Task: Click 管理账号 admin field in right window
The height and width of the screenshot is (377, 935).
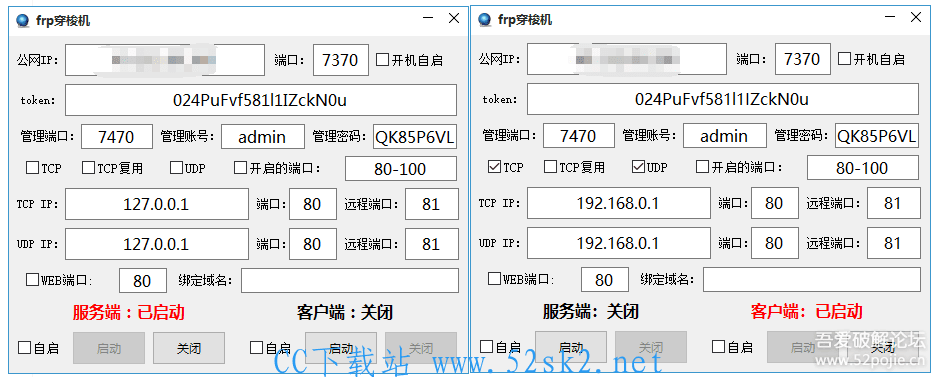Action: [725, 135]
